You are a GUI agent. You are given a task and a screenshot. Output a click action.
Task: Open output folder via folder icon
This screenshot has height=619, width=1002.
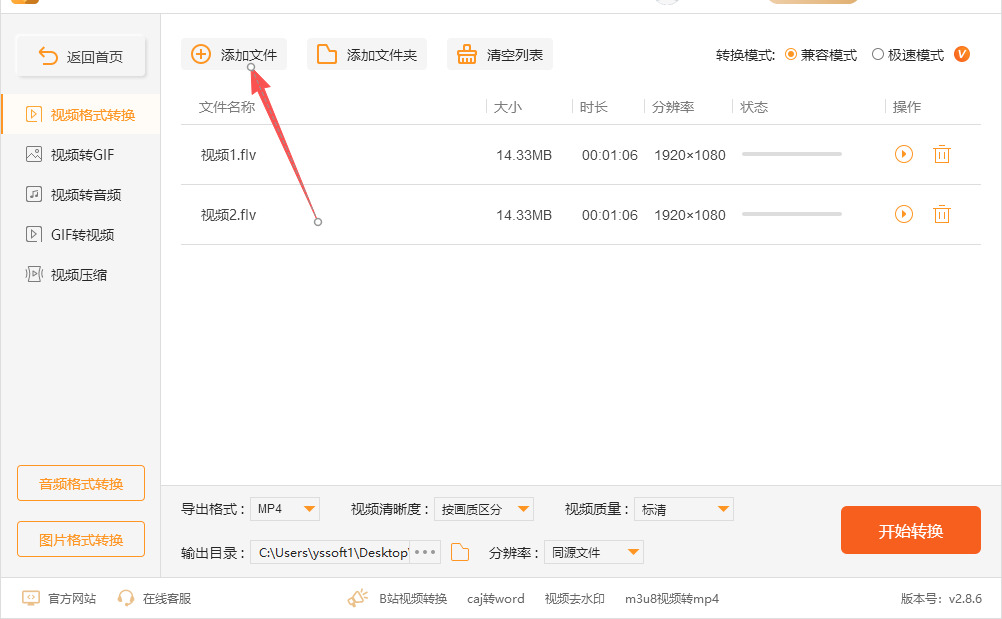(x=460, y=552)
